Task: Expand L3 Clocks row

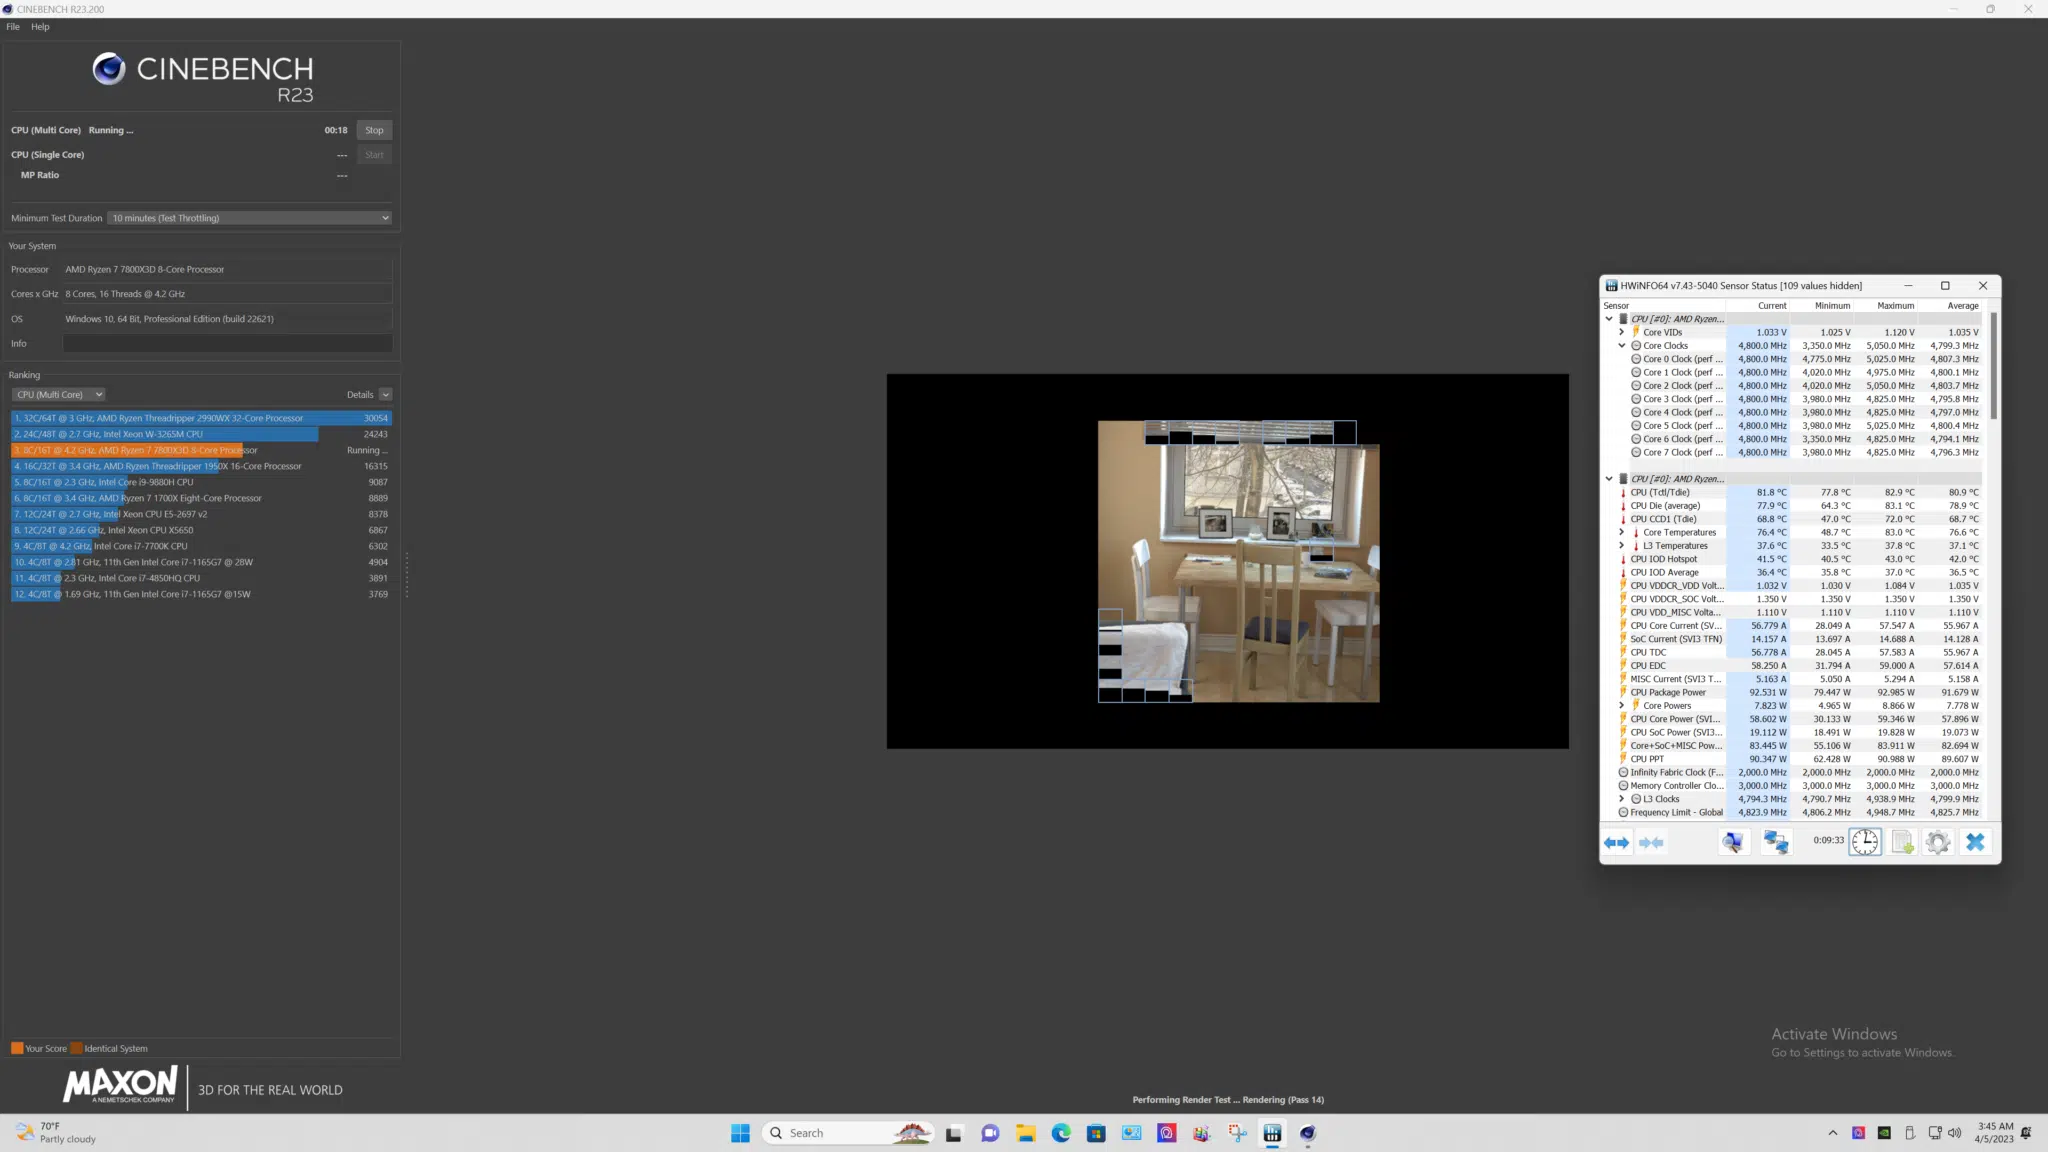Action: (x=1622, y=799)
